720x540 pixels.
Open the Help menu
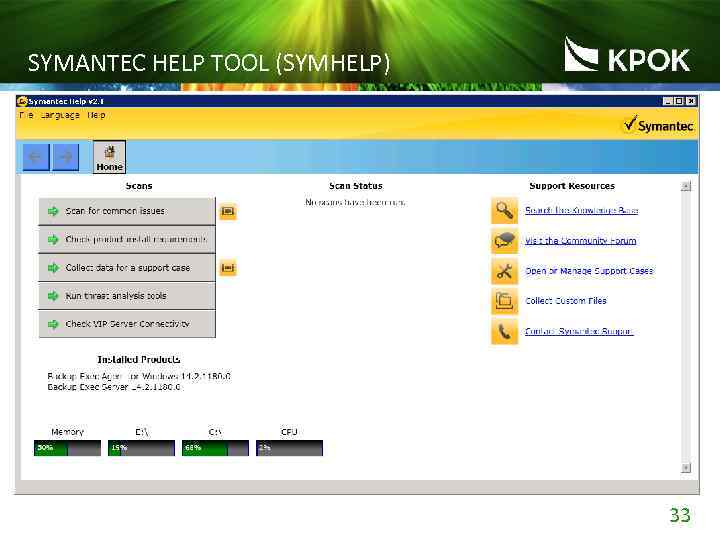96,115
